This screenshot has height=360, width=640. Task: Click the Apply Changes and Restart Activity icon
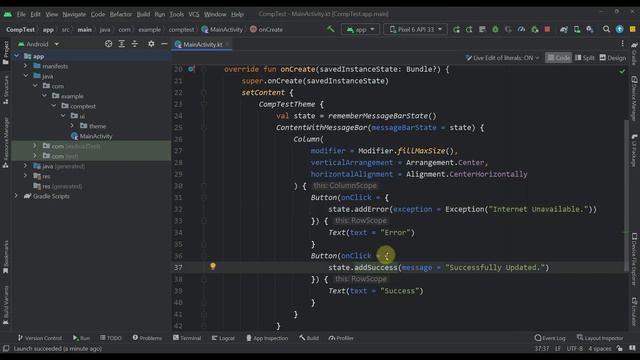[456, 29]
